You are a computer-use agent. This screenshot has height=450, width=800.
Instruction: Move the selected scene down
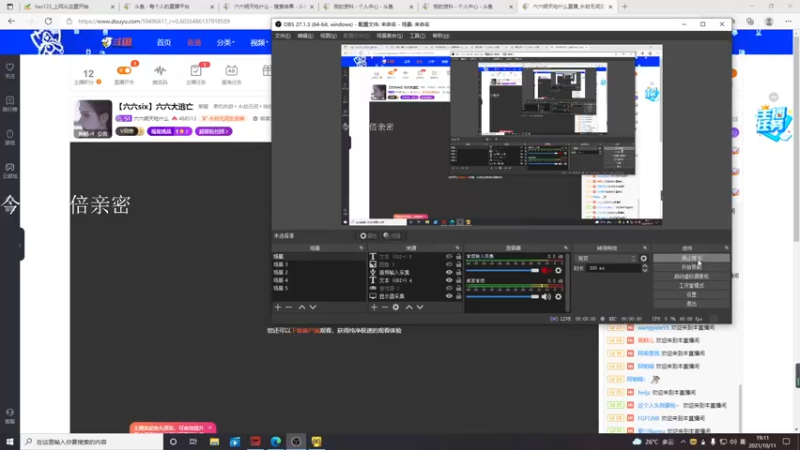[x=313, y=307]
